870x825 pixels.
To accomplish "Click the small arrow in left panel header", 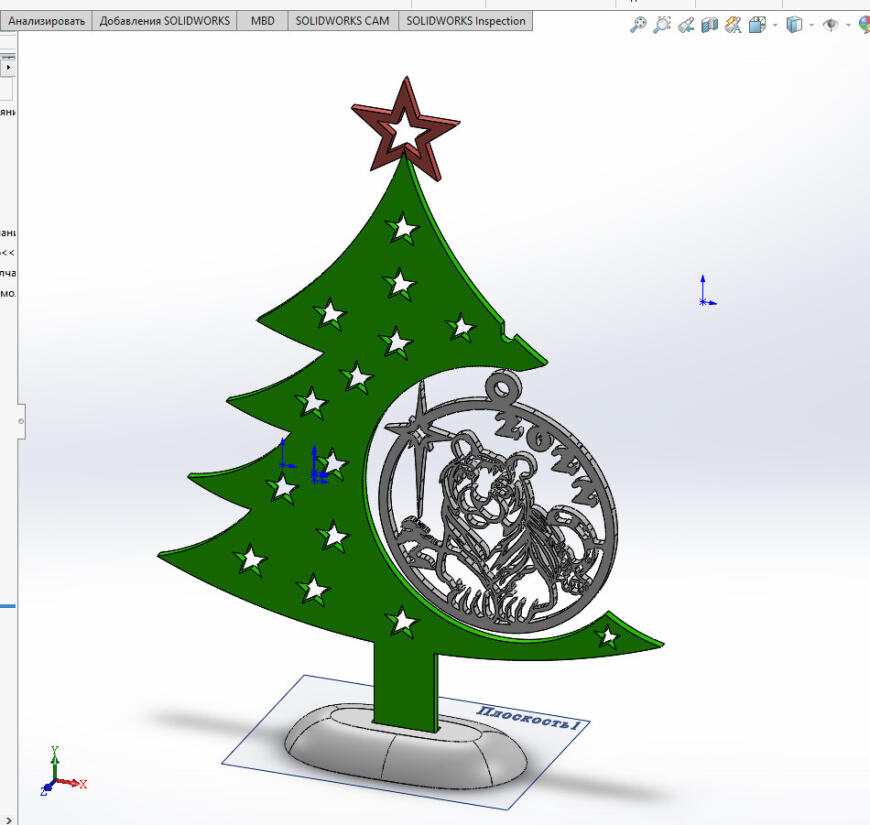I will click(x=8, y=67).
